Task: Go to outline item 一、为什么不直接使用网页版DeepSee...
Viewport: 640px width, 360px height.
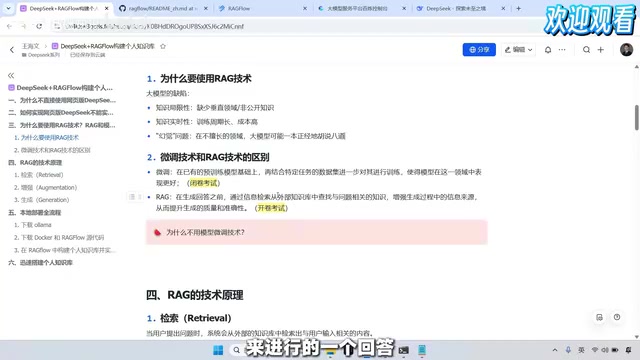Action: tap(62, 100)
